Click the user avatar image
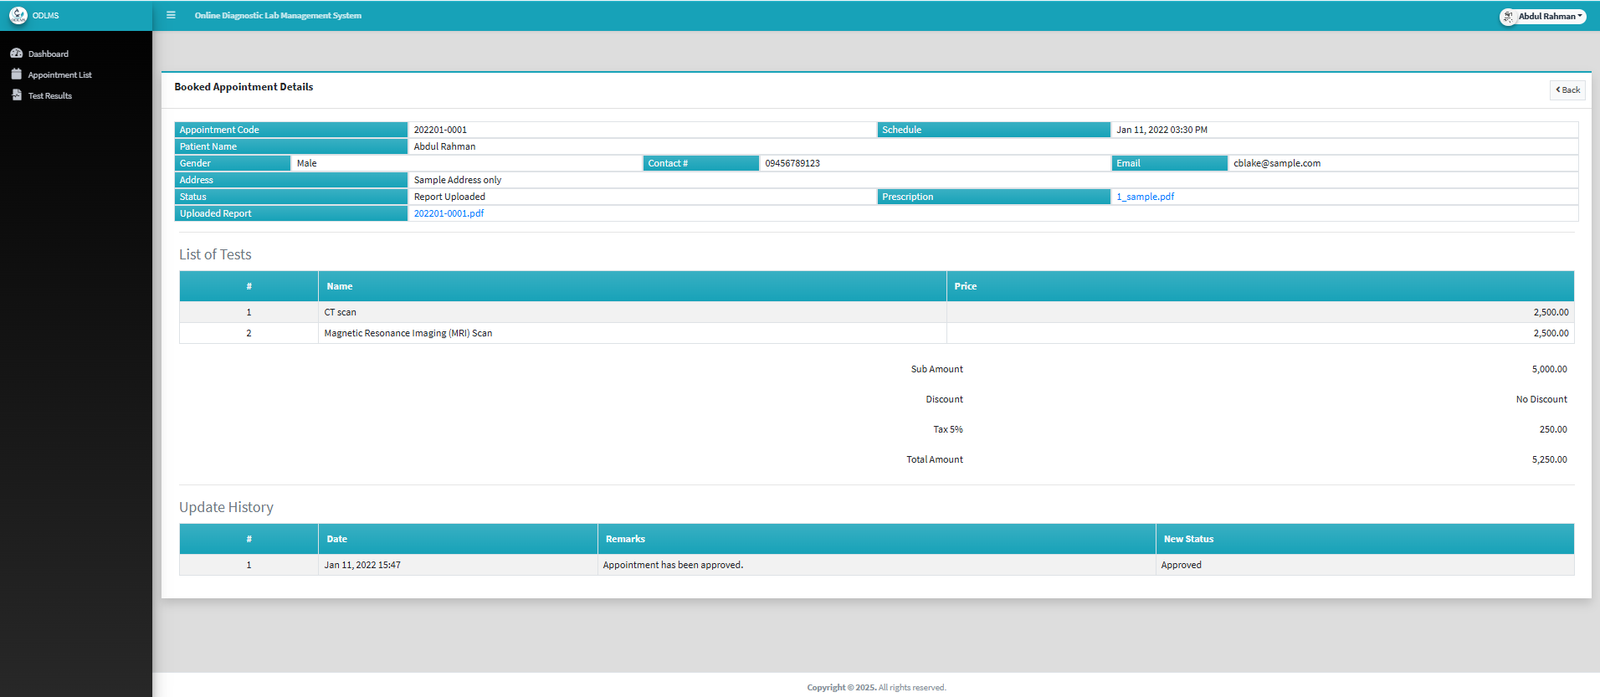This screenshot has height=697, width=1600. 1508,17
